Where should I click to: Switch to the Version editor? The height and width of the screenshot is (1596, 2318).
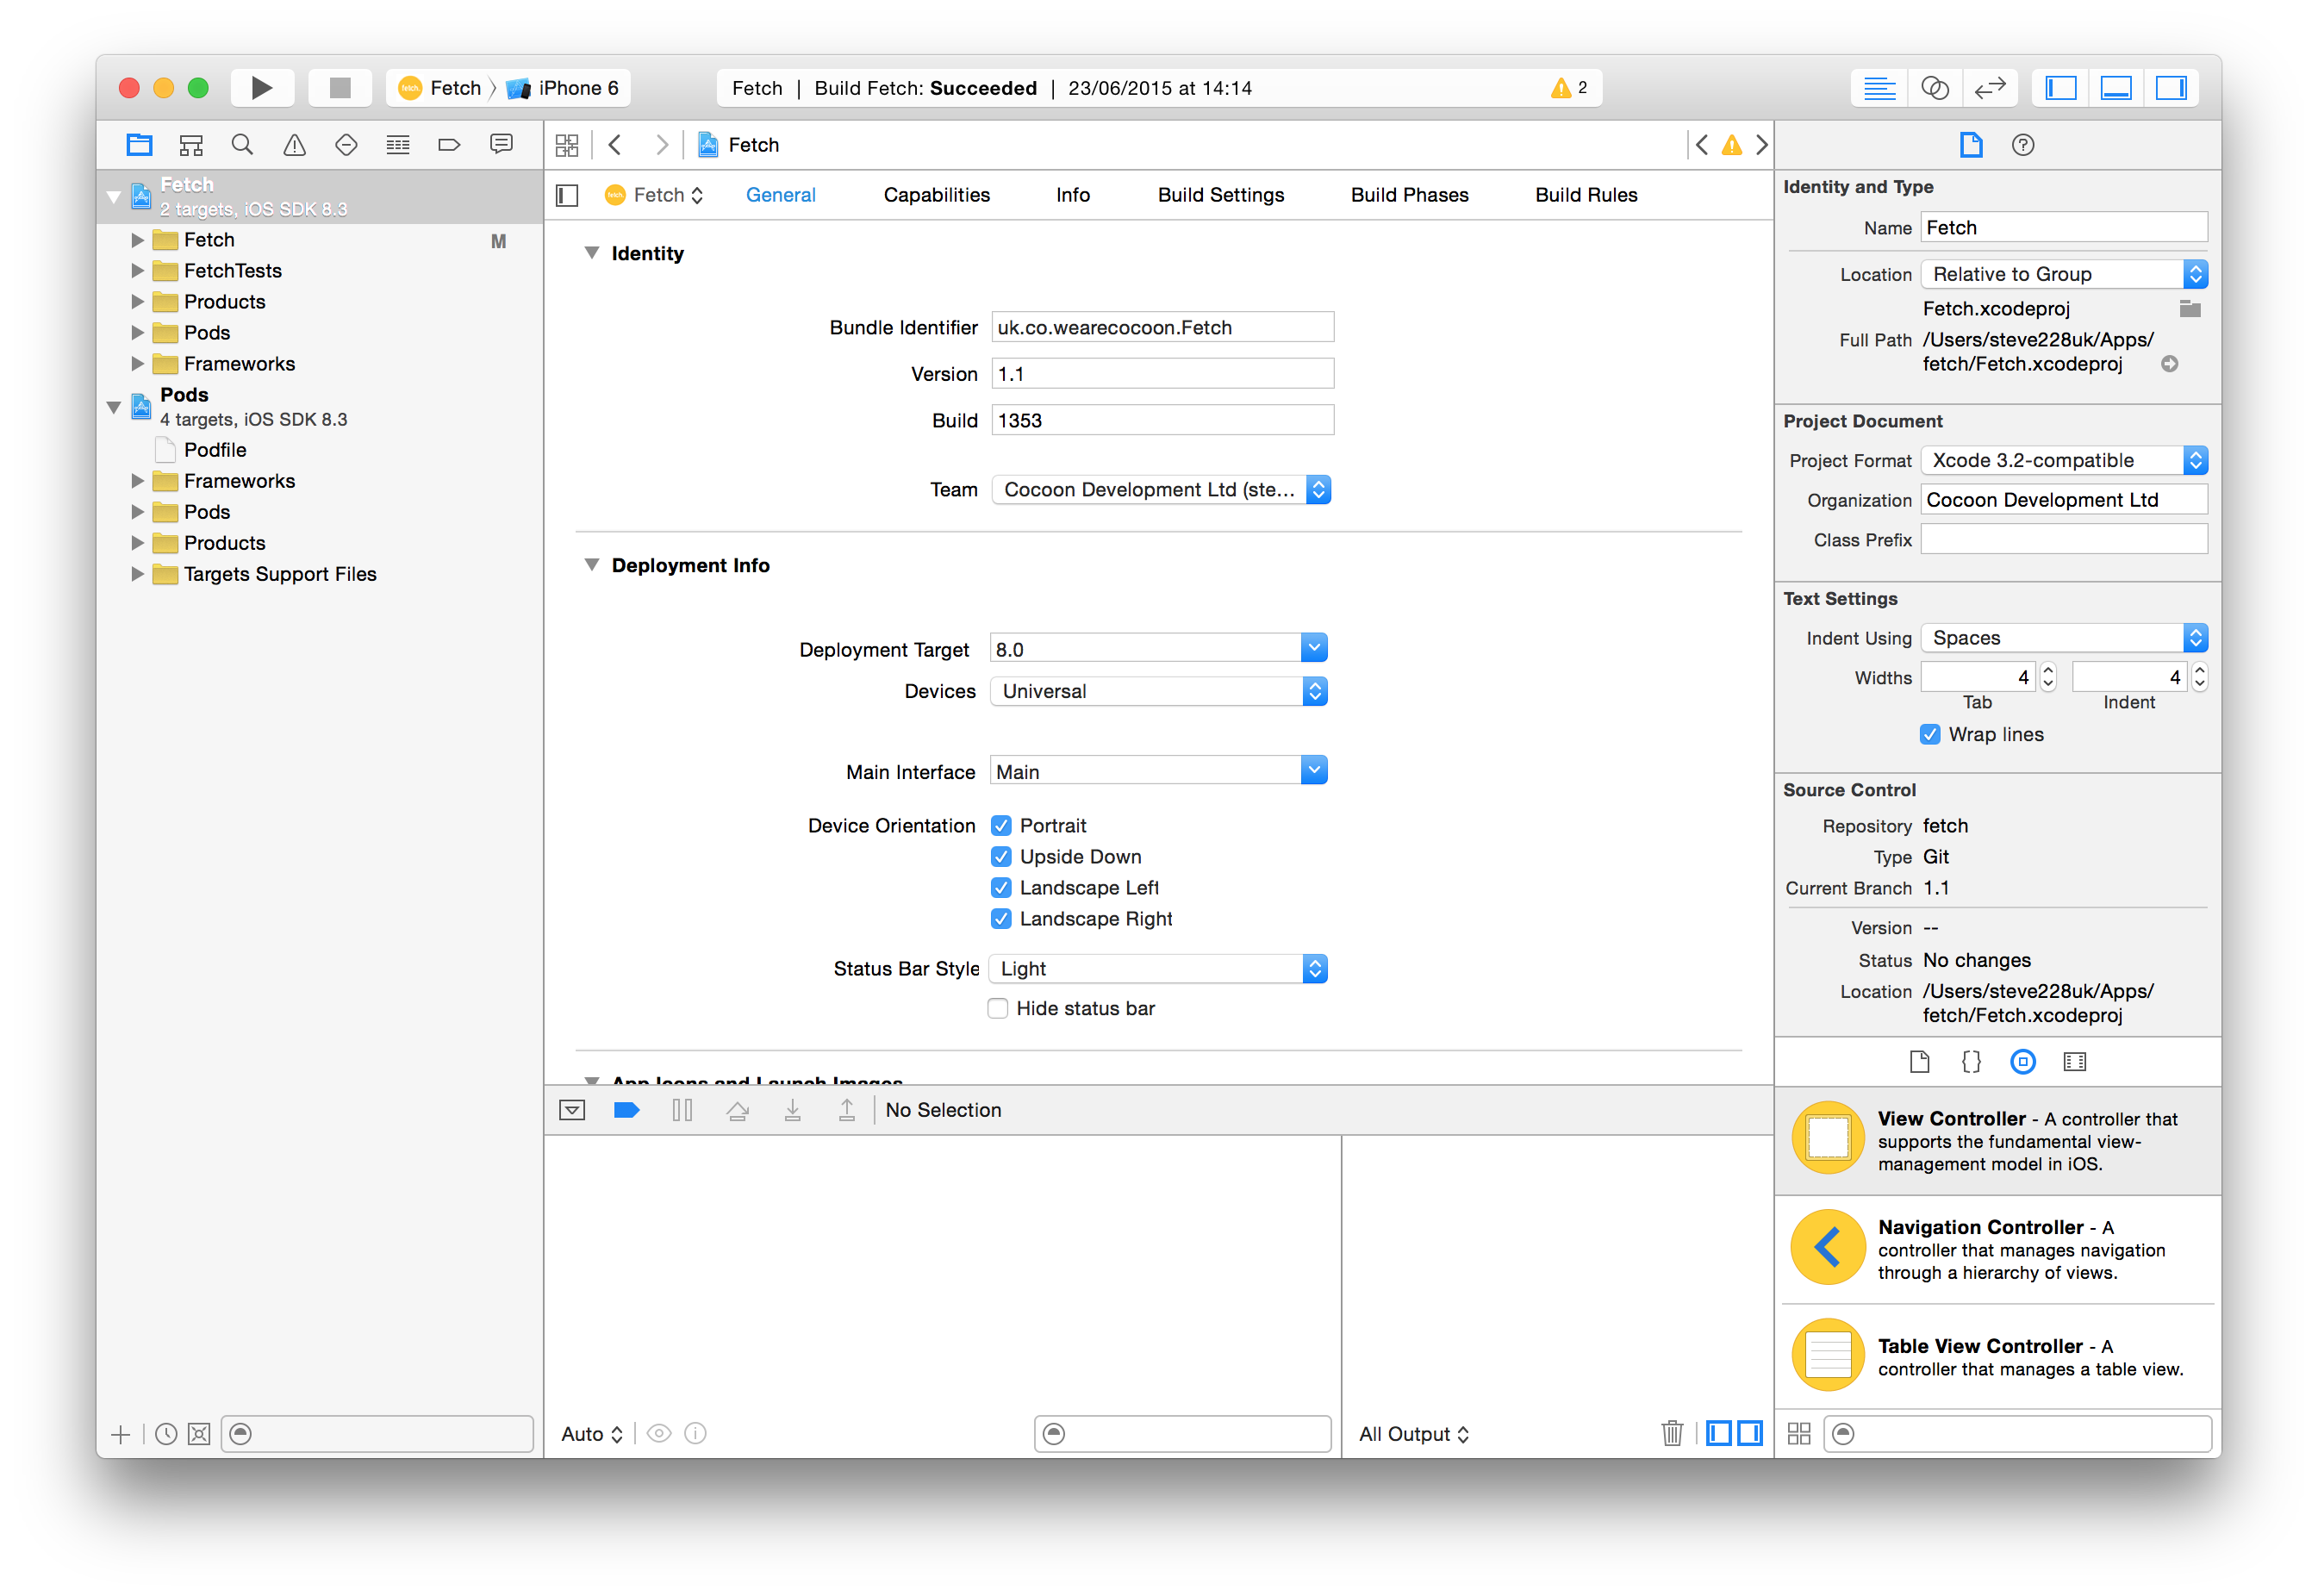[x=1989, y=88]
